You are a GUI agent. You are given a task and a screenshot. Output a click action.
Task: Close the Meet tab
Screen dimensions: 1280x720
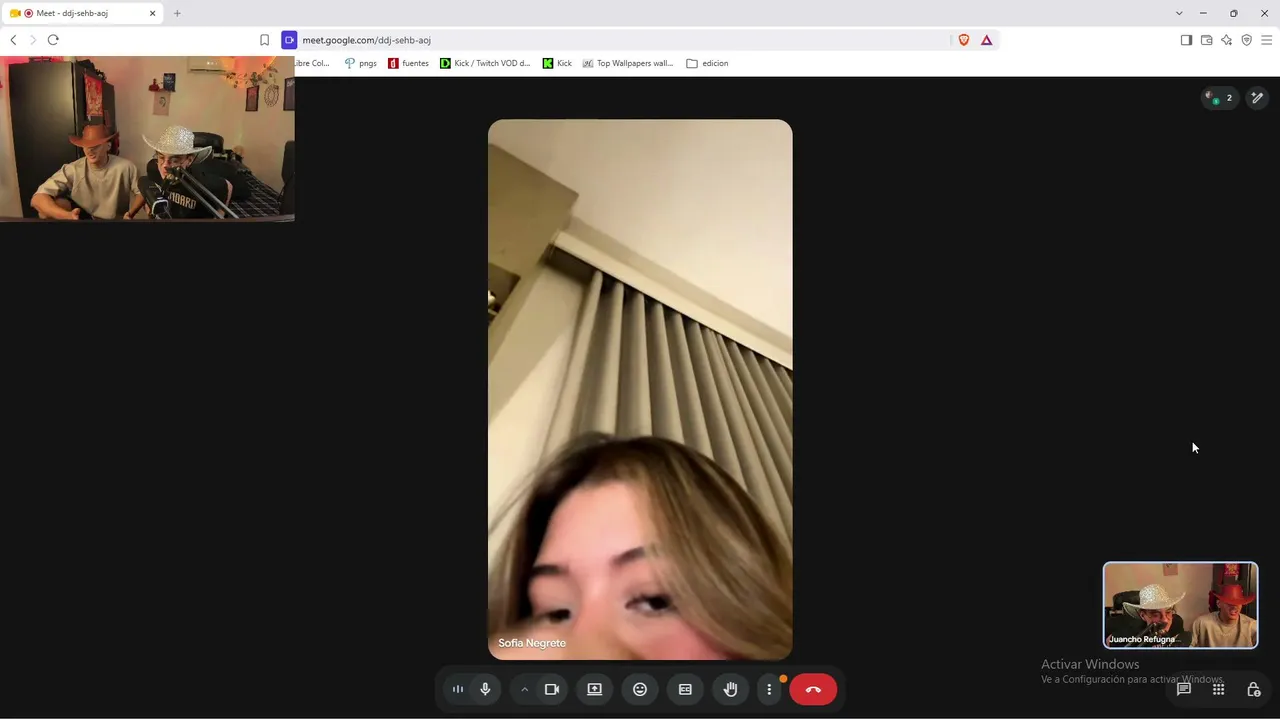point(152,13)
